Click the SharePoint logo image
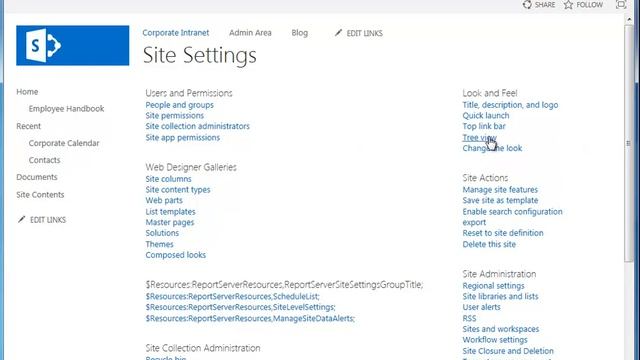The width and height of the screenshot is (640, 360). 73,45
